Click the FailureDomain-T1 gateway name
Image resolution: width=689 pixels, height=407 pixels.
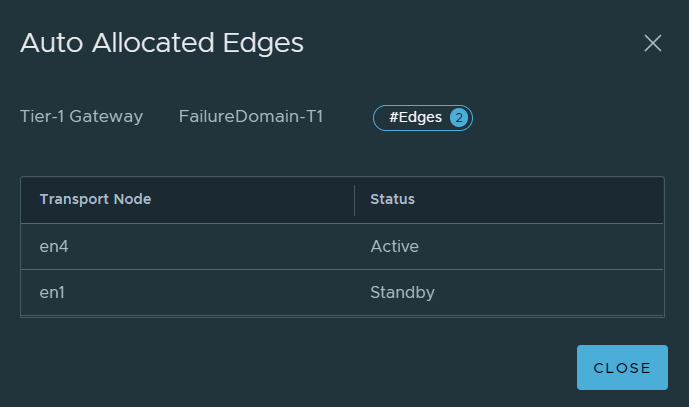click(x=251, y=116)
